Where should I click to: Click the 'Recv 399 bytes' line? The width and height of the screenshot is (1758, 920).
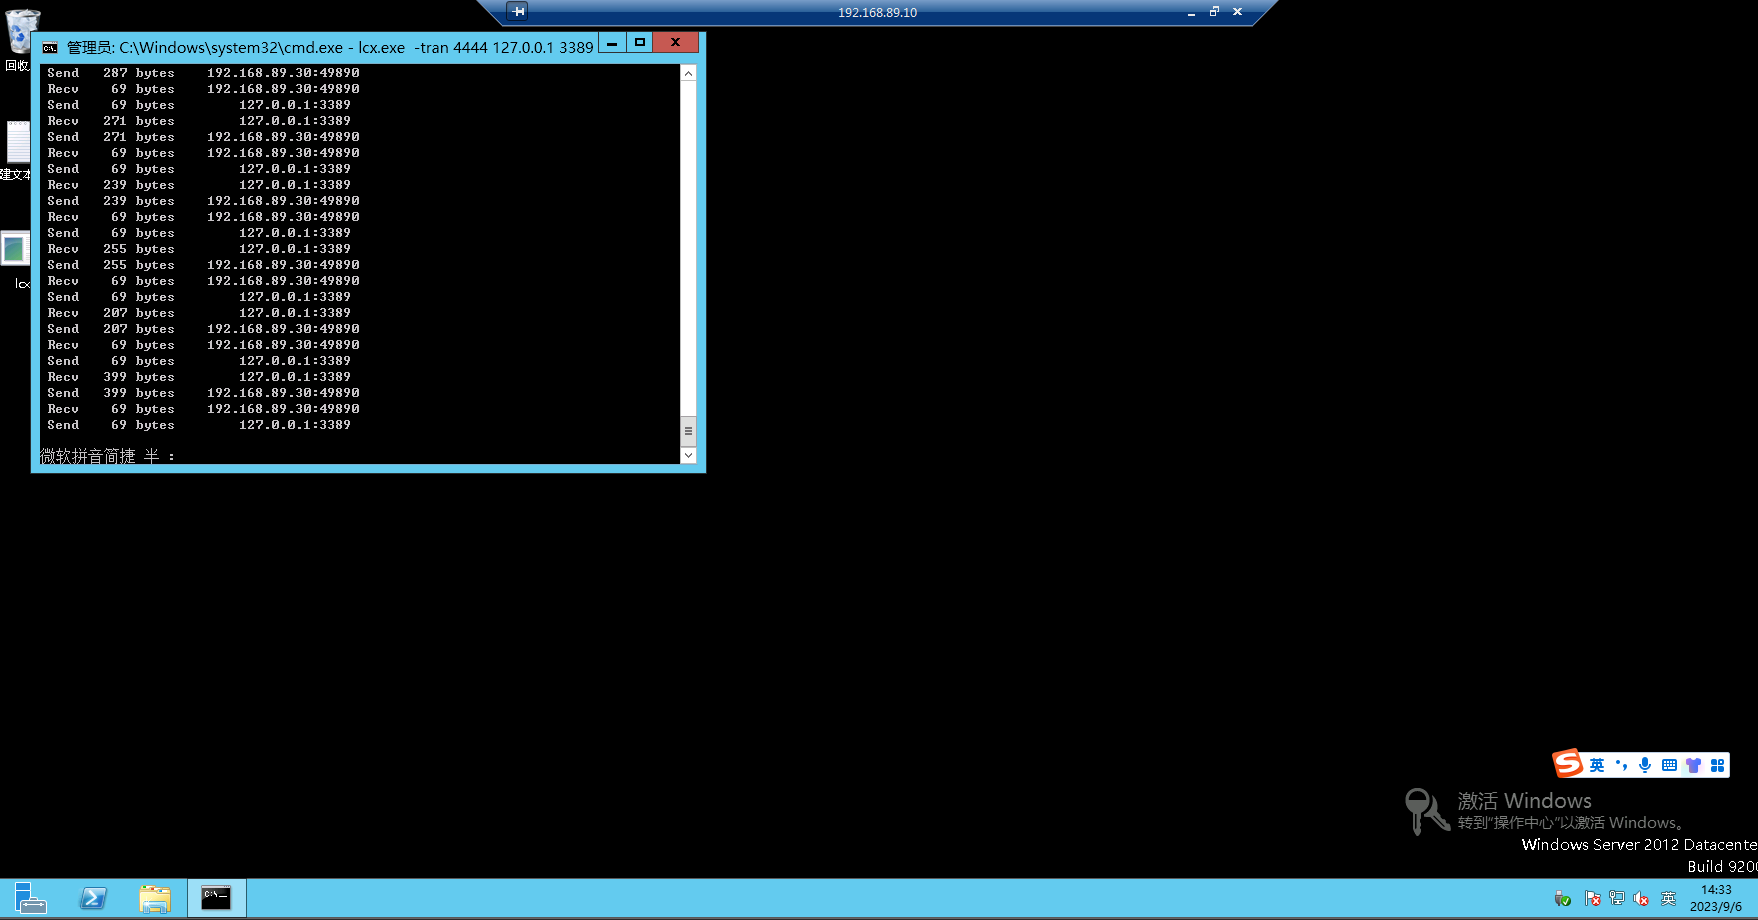199,377
